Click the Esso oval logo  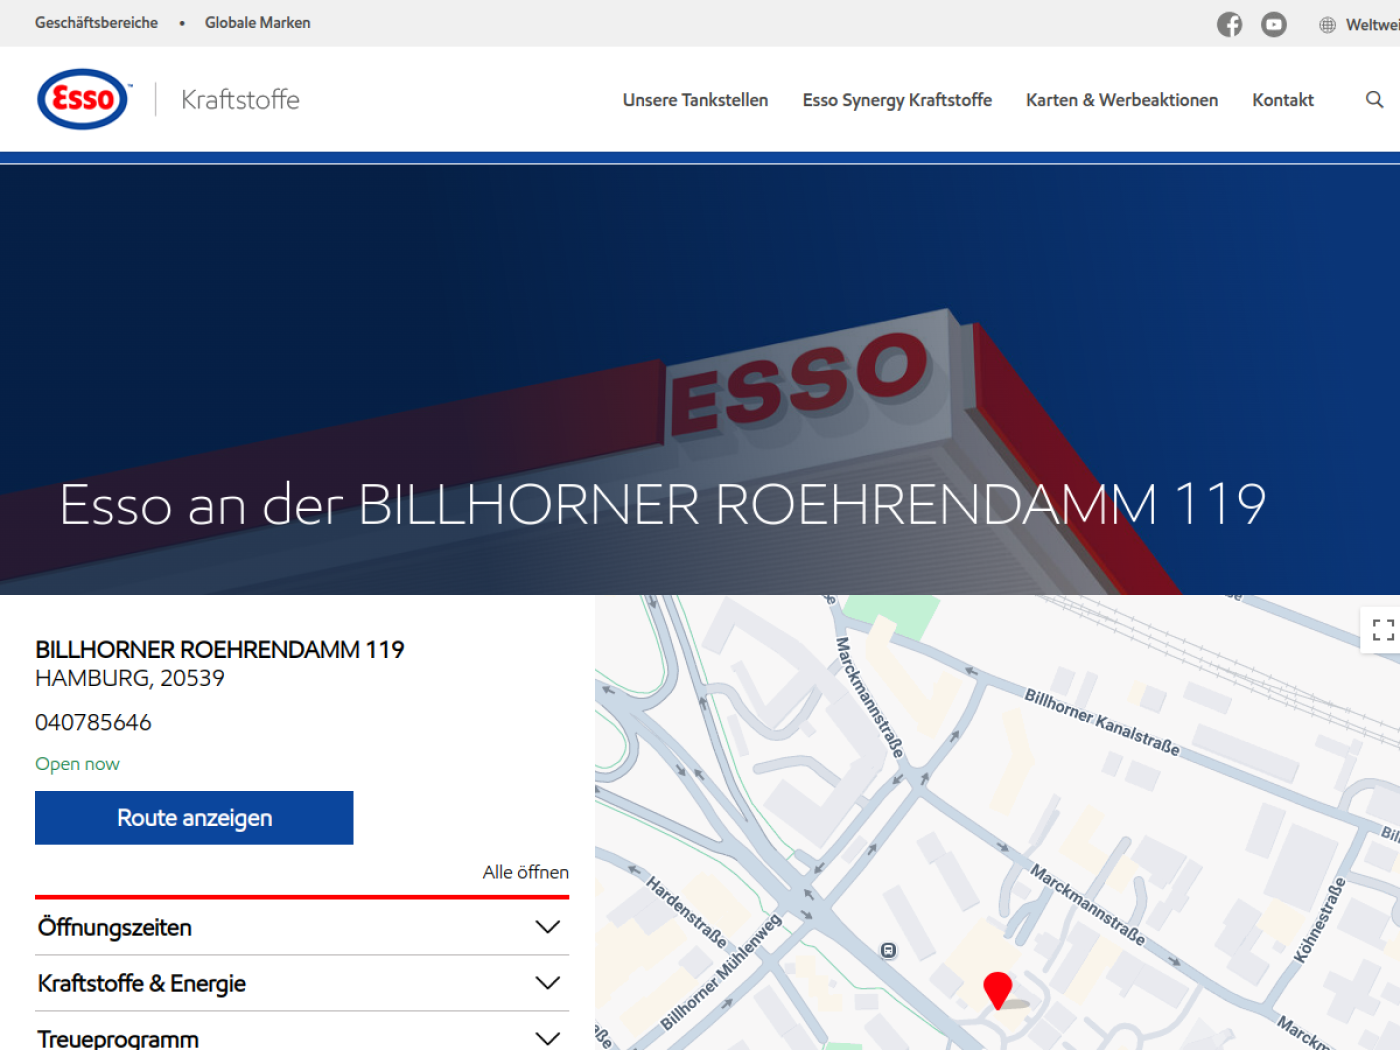click(83, 99)
